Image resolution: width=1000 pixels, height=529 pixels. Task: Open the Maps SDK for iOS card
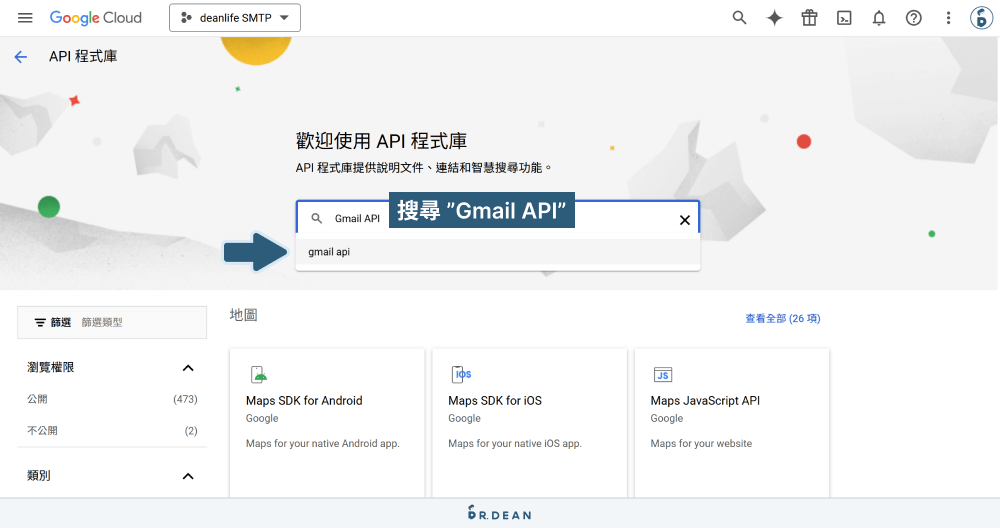(529, 422)
